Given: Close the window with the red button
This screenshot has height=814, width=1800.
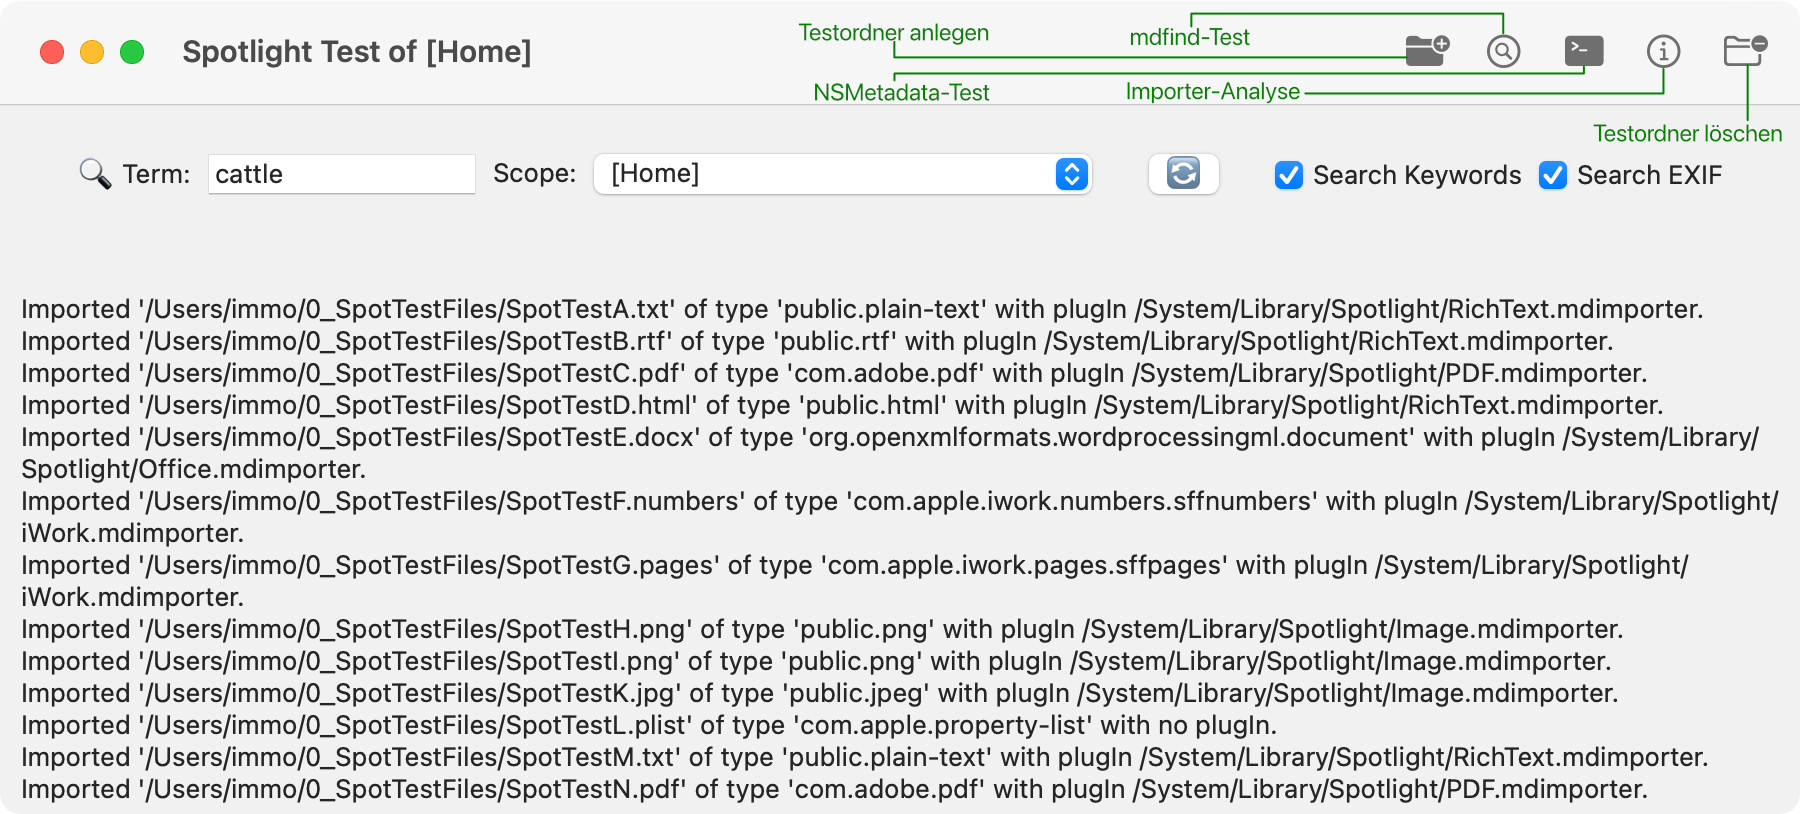Looking at the screenshot, I should pos(52,52).
